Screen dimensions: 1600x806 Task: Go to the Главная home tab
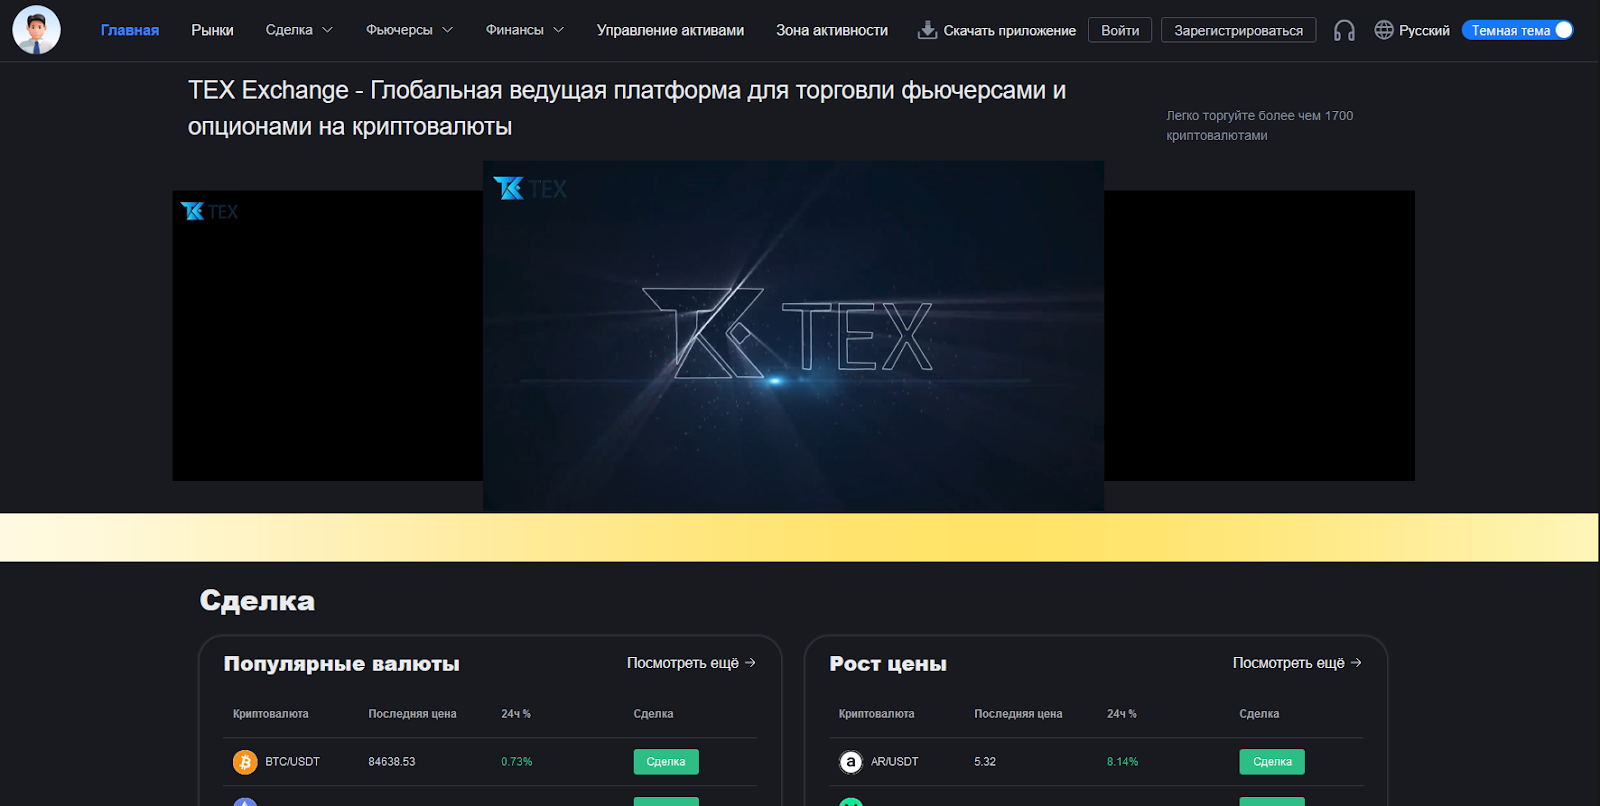[x=130, y=30]
